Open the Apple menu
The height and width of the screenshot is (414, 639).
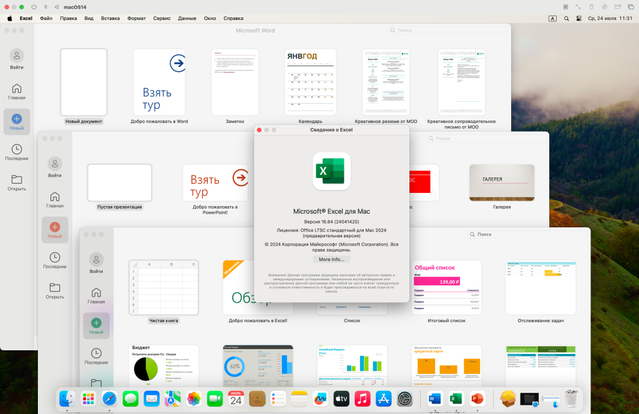[10, 18]
